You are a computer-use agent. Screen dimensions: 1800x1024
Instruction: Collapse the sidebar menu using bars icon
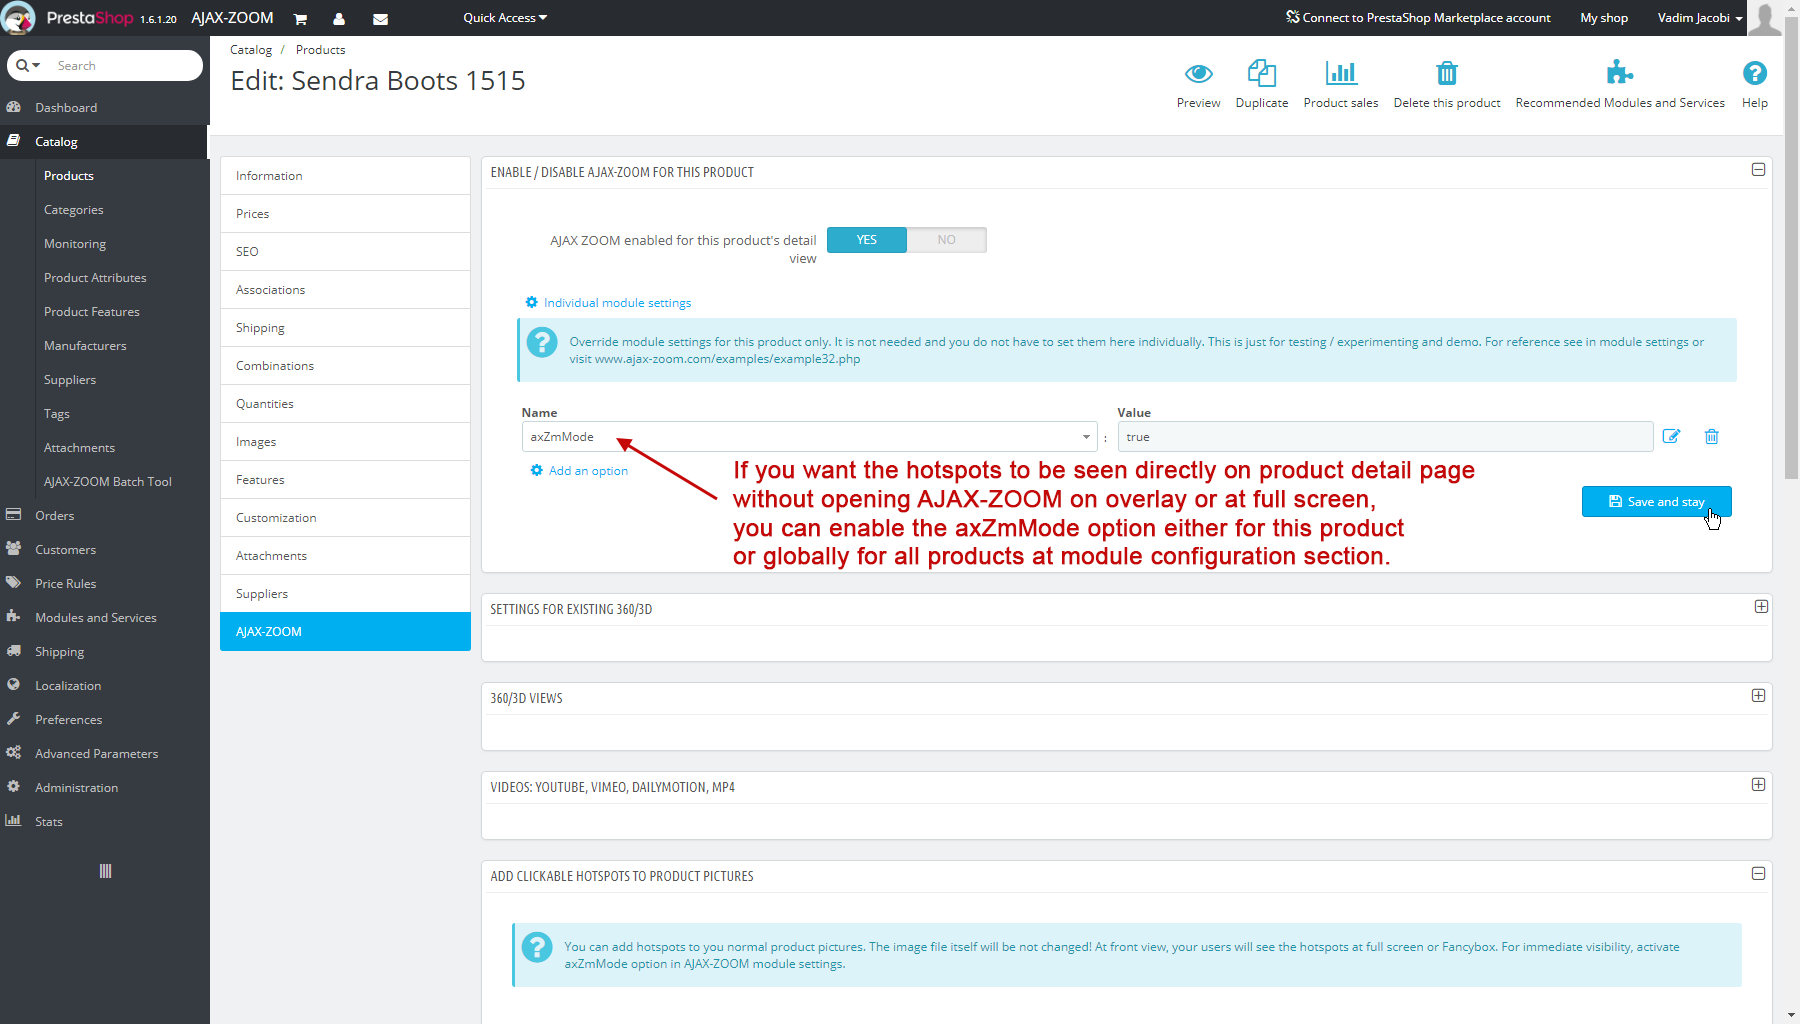click(x=105, y=871)
